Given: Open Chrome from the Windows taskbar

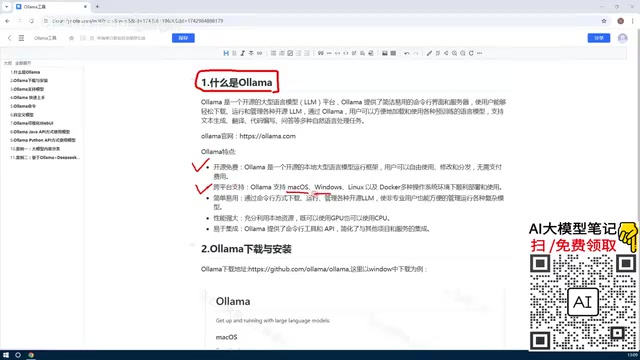Looking at the screenshot, I should tap(31, 355).
